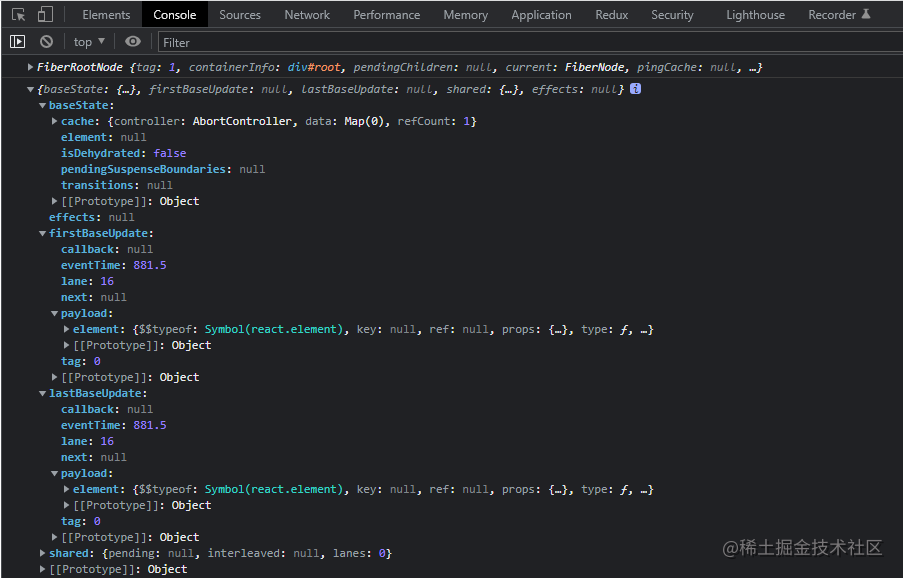Collapse the root update queue object
The image size is (903, 578).
click(x=30, y=89)
